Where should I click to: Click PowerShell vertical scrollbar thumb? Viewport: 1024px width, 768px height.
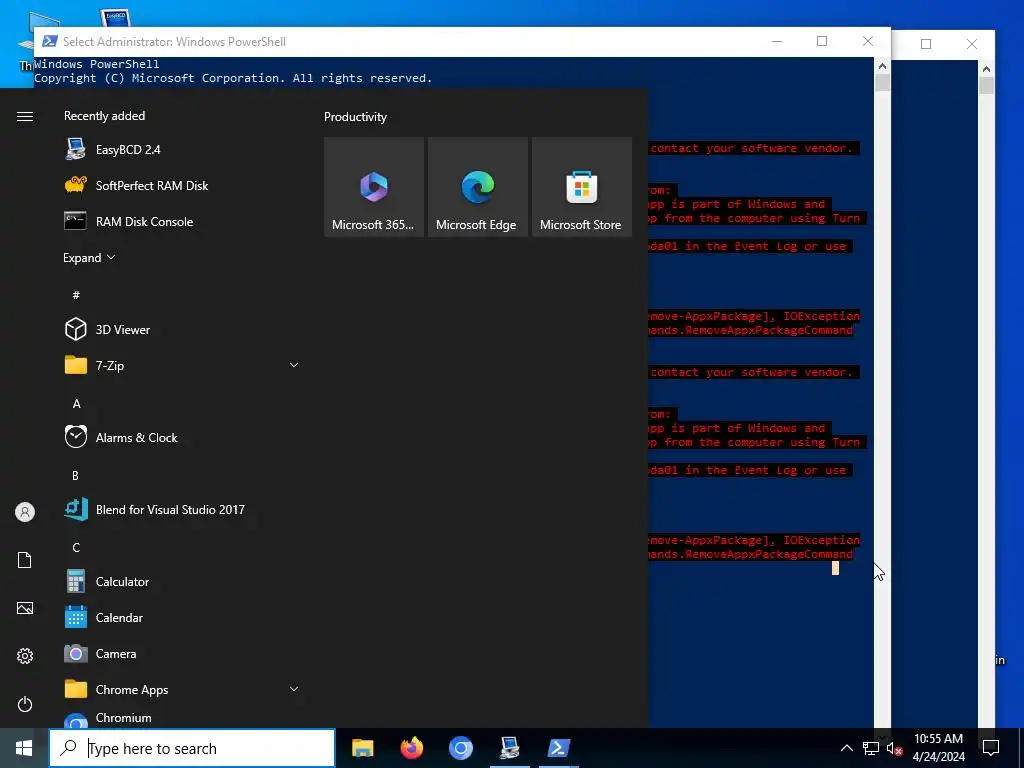882,83
